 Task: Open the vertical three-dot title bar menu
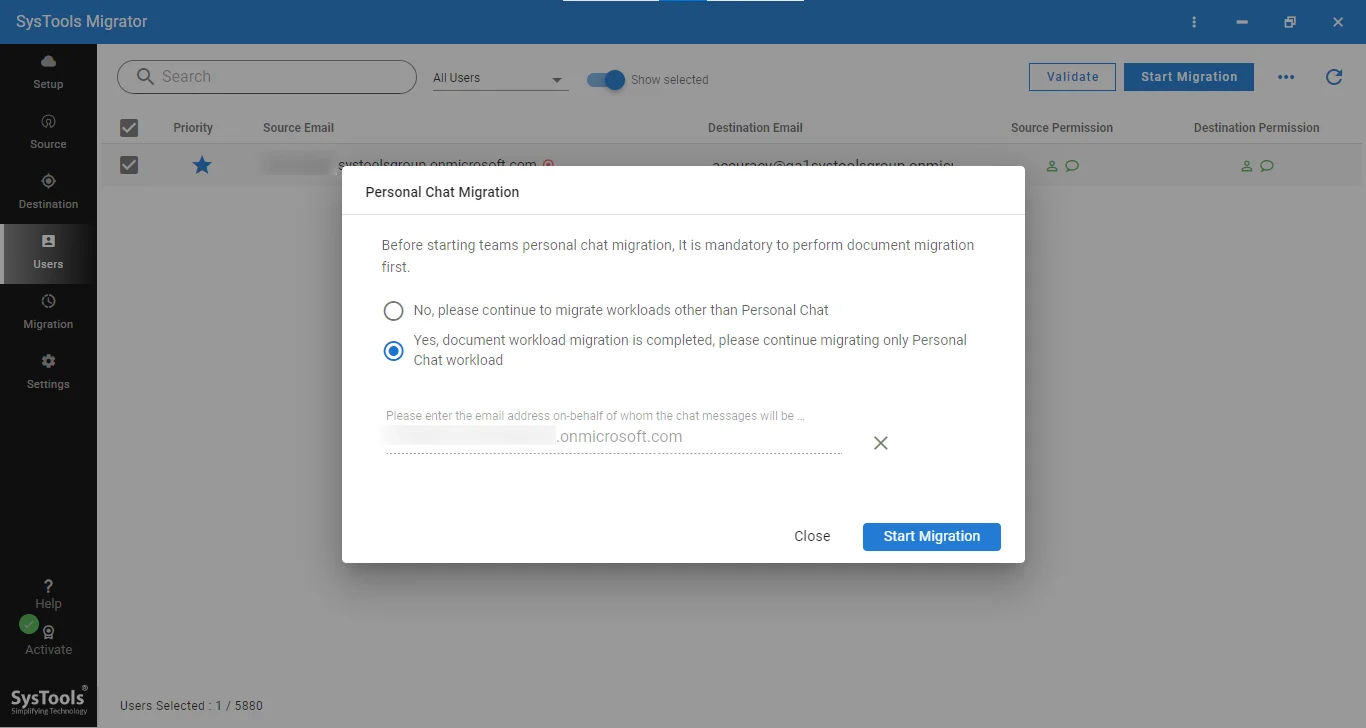point(1193,22)
